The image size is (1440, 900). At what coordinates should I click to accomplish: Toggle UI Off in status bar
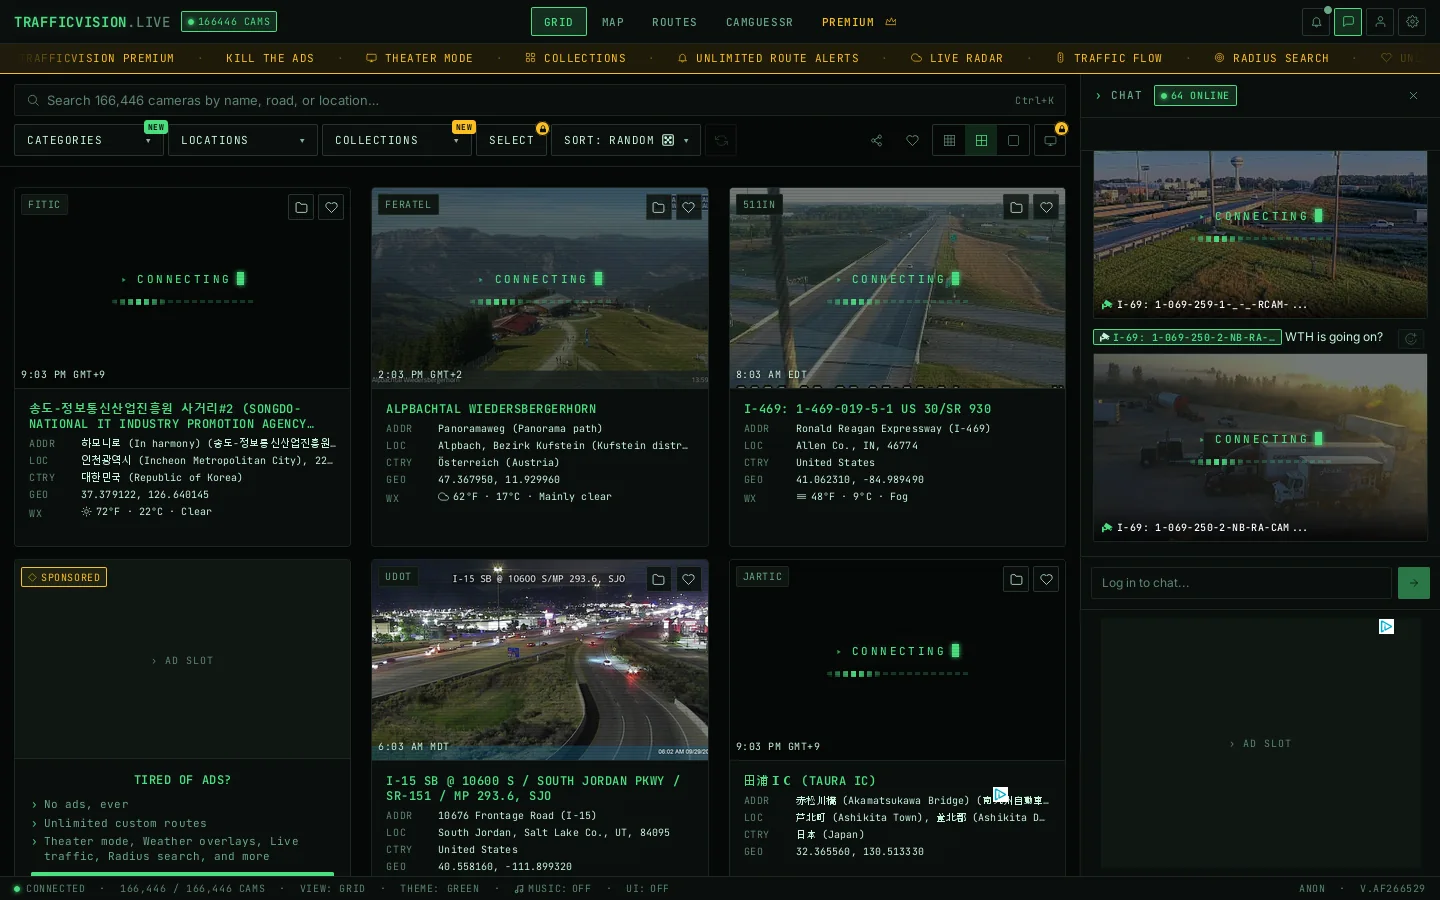pos(647,888)
